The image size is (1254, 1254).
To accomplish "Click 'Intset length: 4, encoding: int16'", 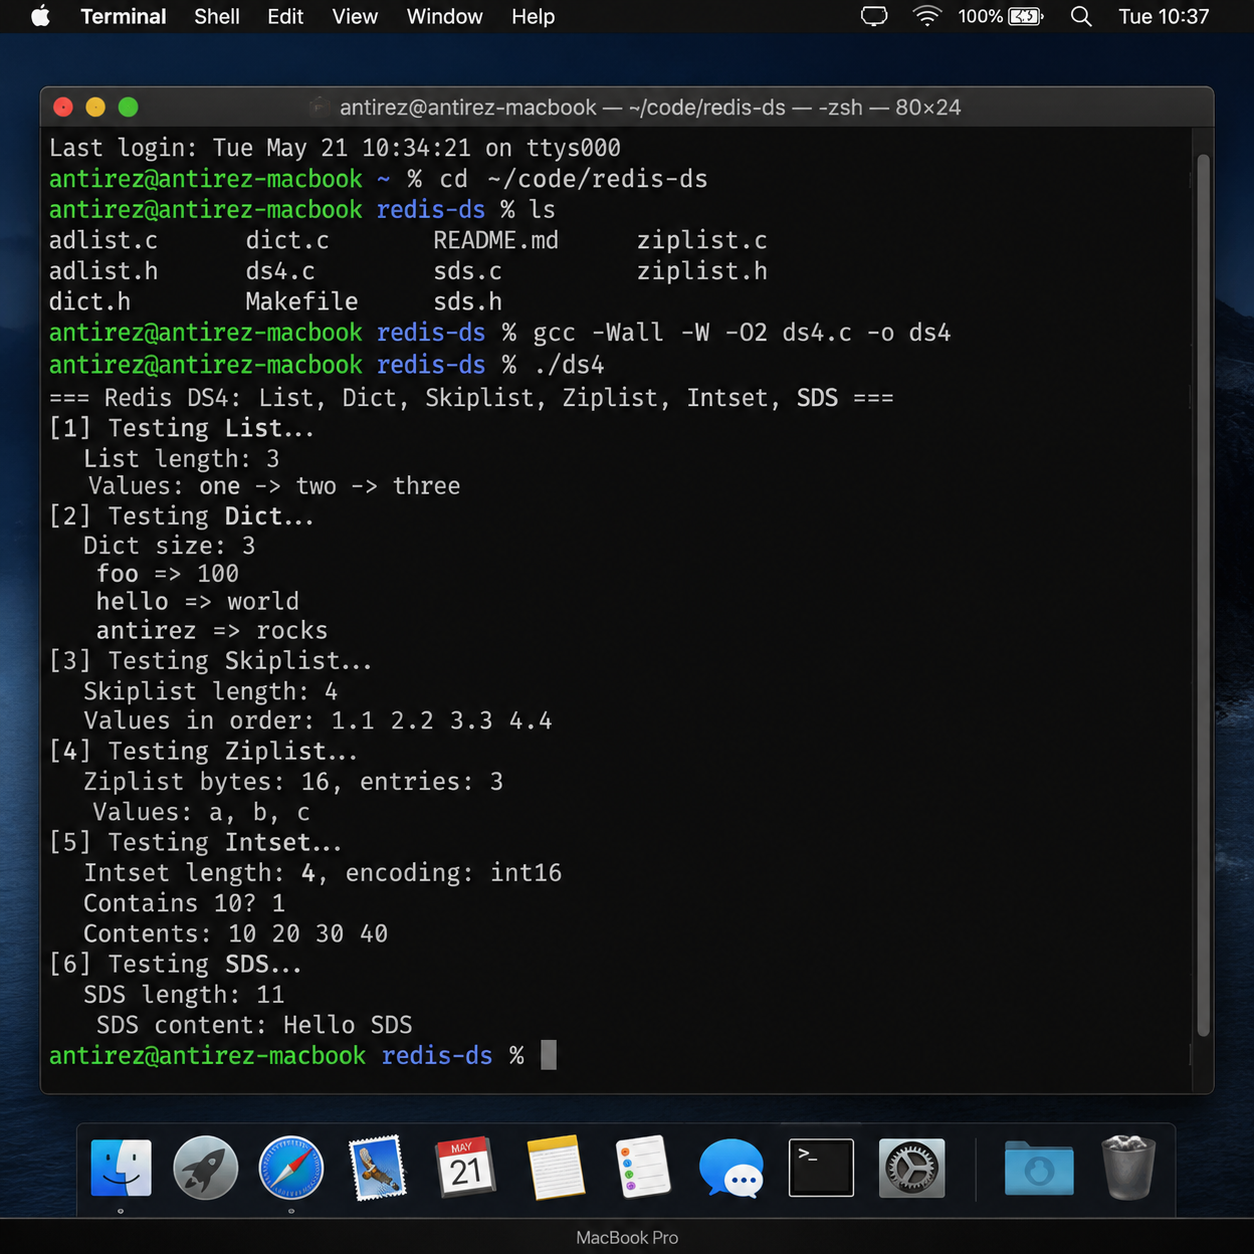I will [x=322, y=873].
